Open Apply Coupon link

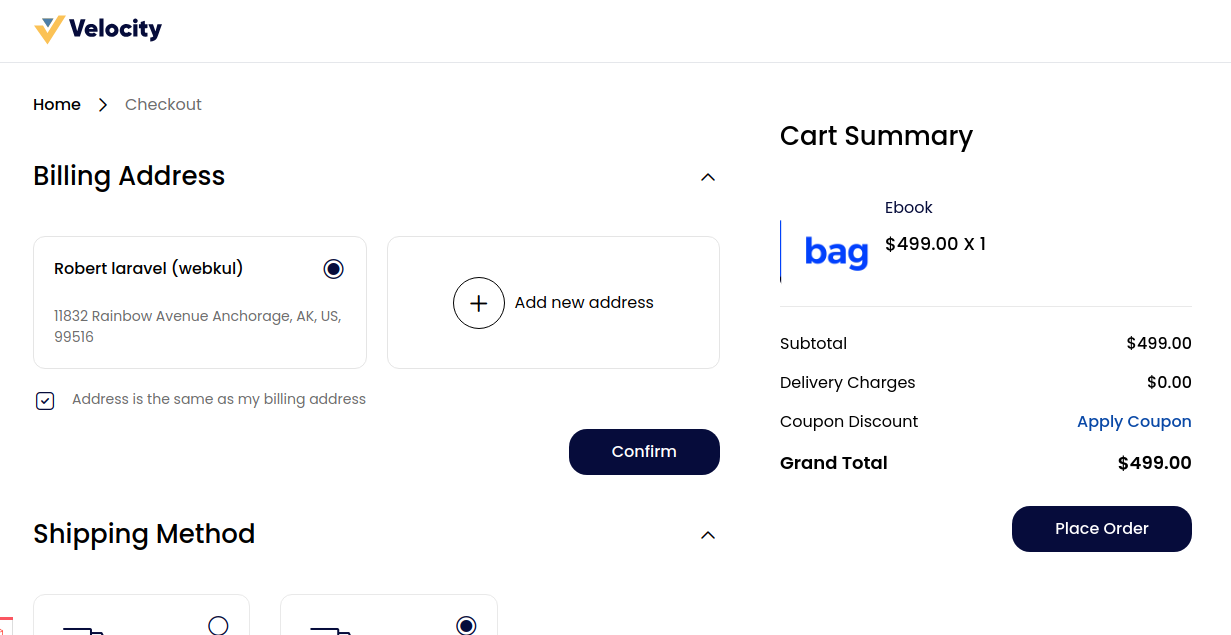[x=1134, y=421]
